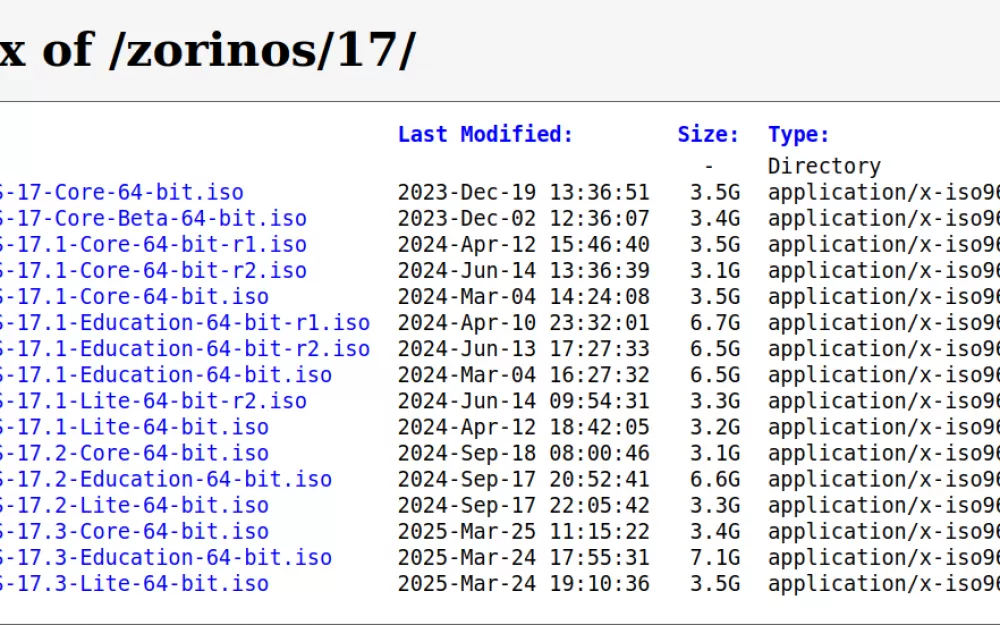Click date 2024-Sep-17 20:52:41
This screenshot has height=625, width=1000.
tap(524, 480)
